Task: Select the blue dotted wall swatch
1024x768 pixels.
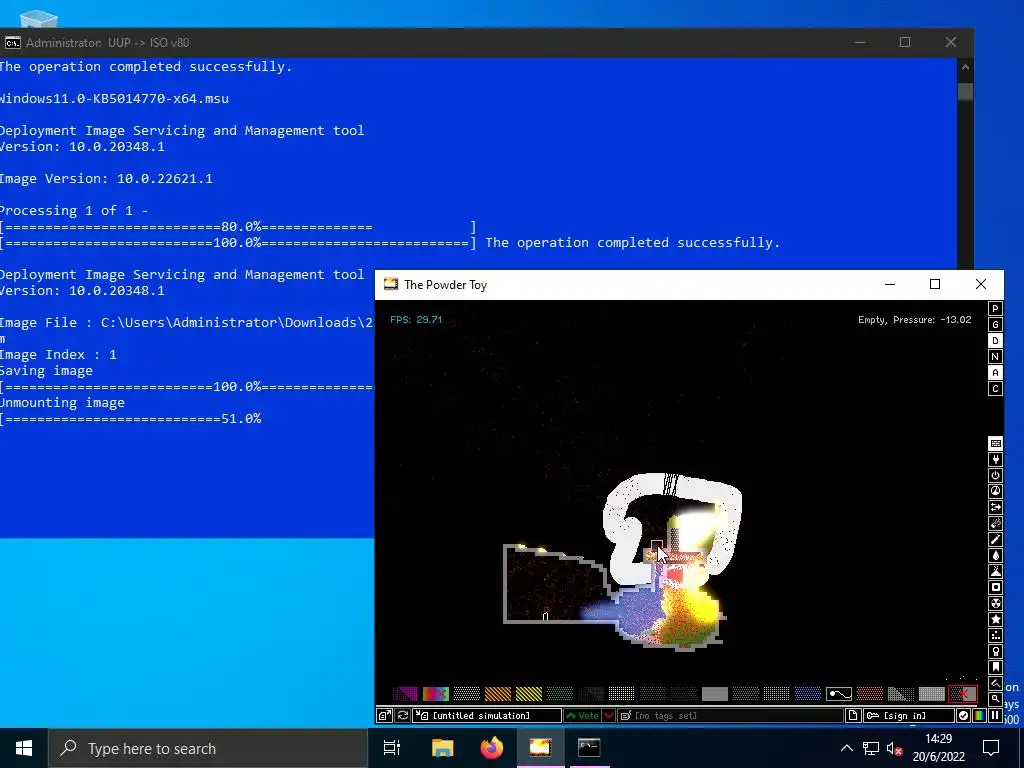Action: click(807, 694)
